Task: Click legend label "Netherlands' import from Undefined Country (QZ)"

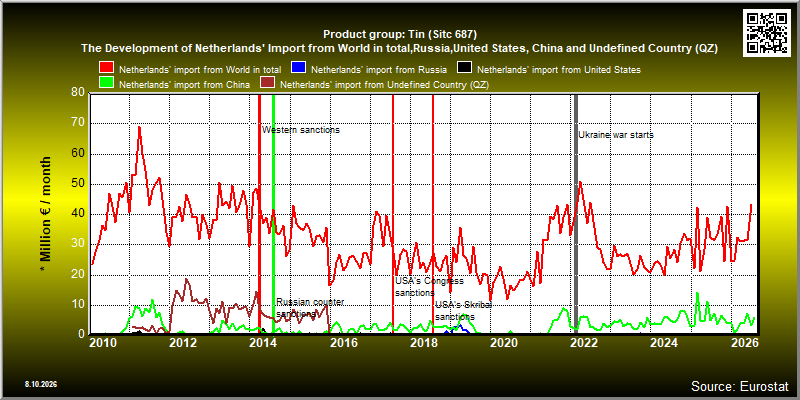Action: point(384,84)
